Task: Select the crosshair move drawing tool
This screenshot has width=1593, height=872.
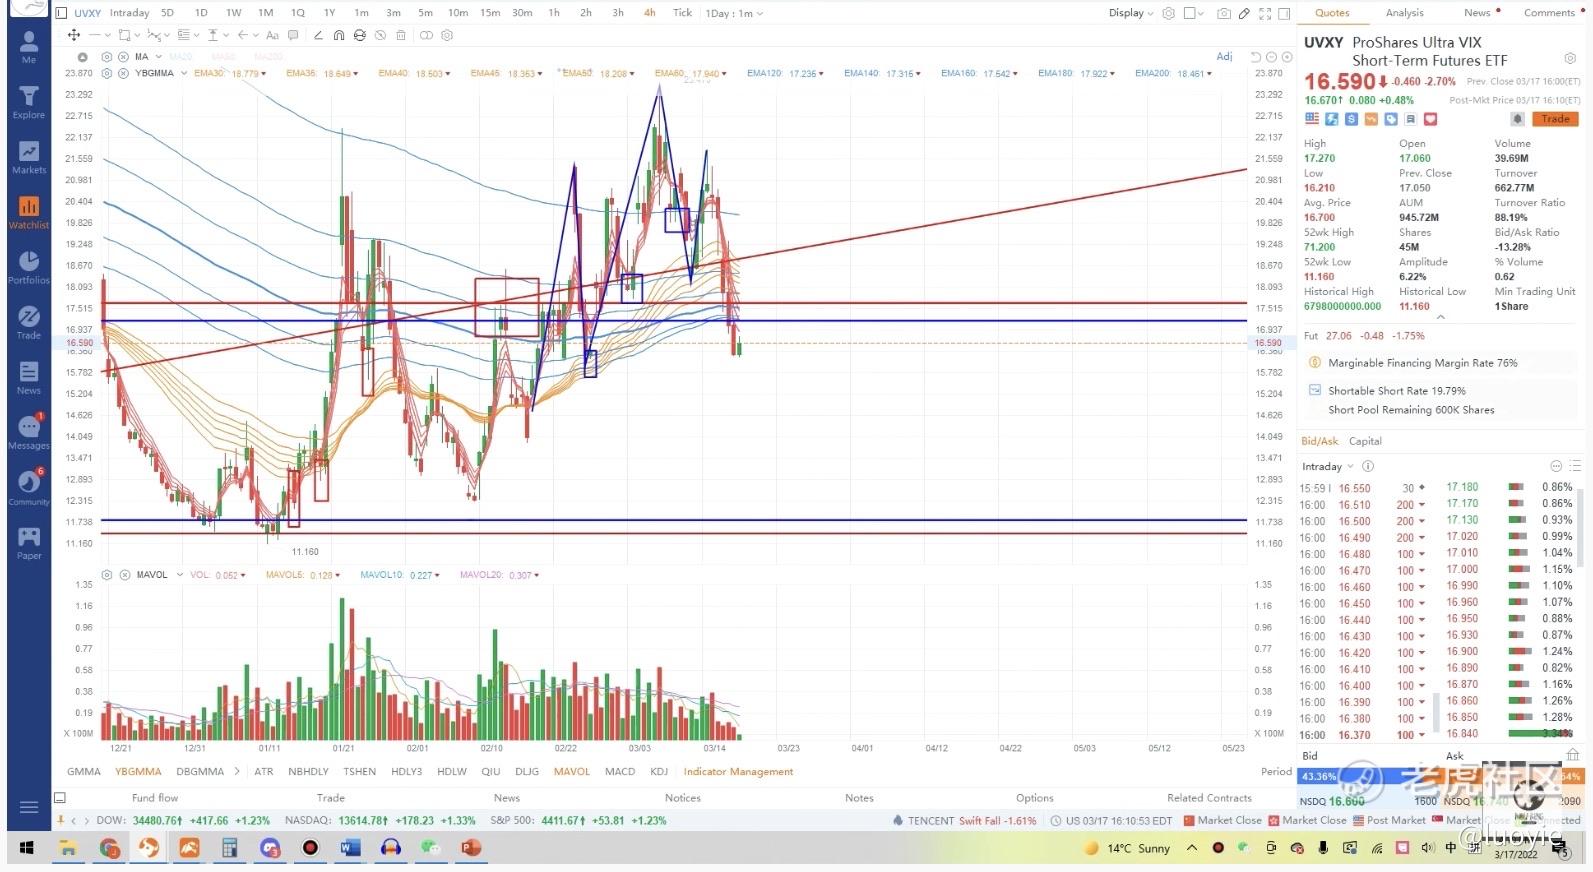Action: click(74, 35)
